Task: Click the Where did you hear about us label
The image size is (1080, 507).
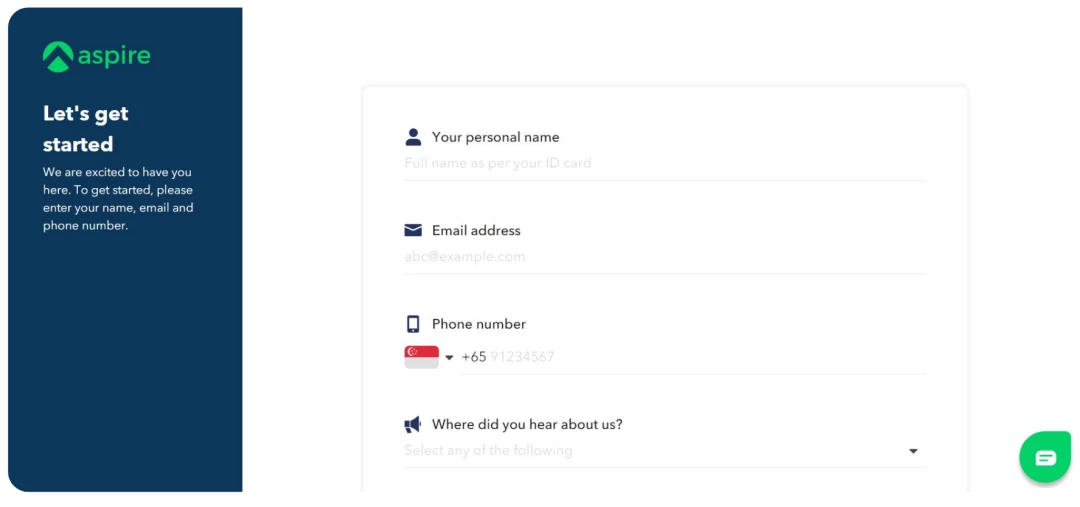Action: (527, 424)
